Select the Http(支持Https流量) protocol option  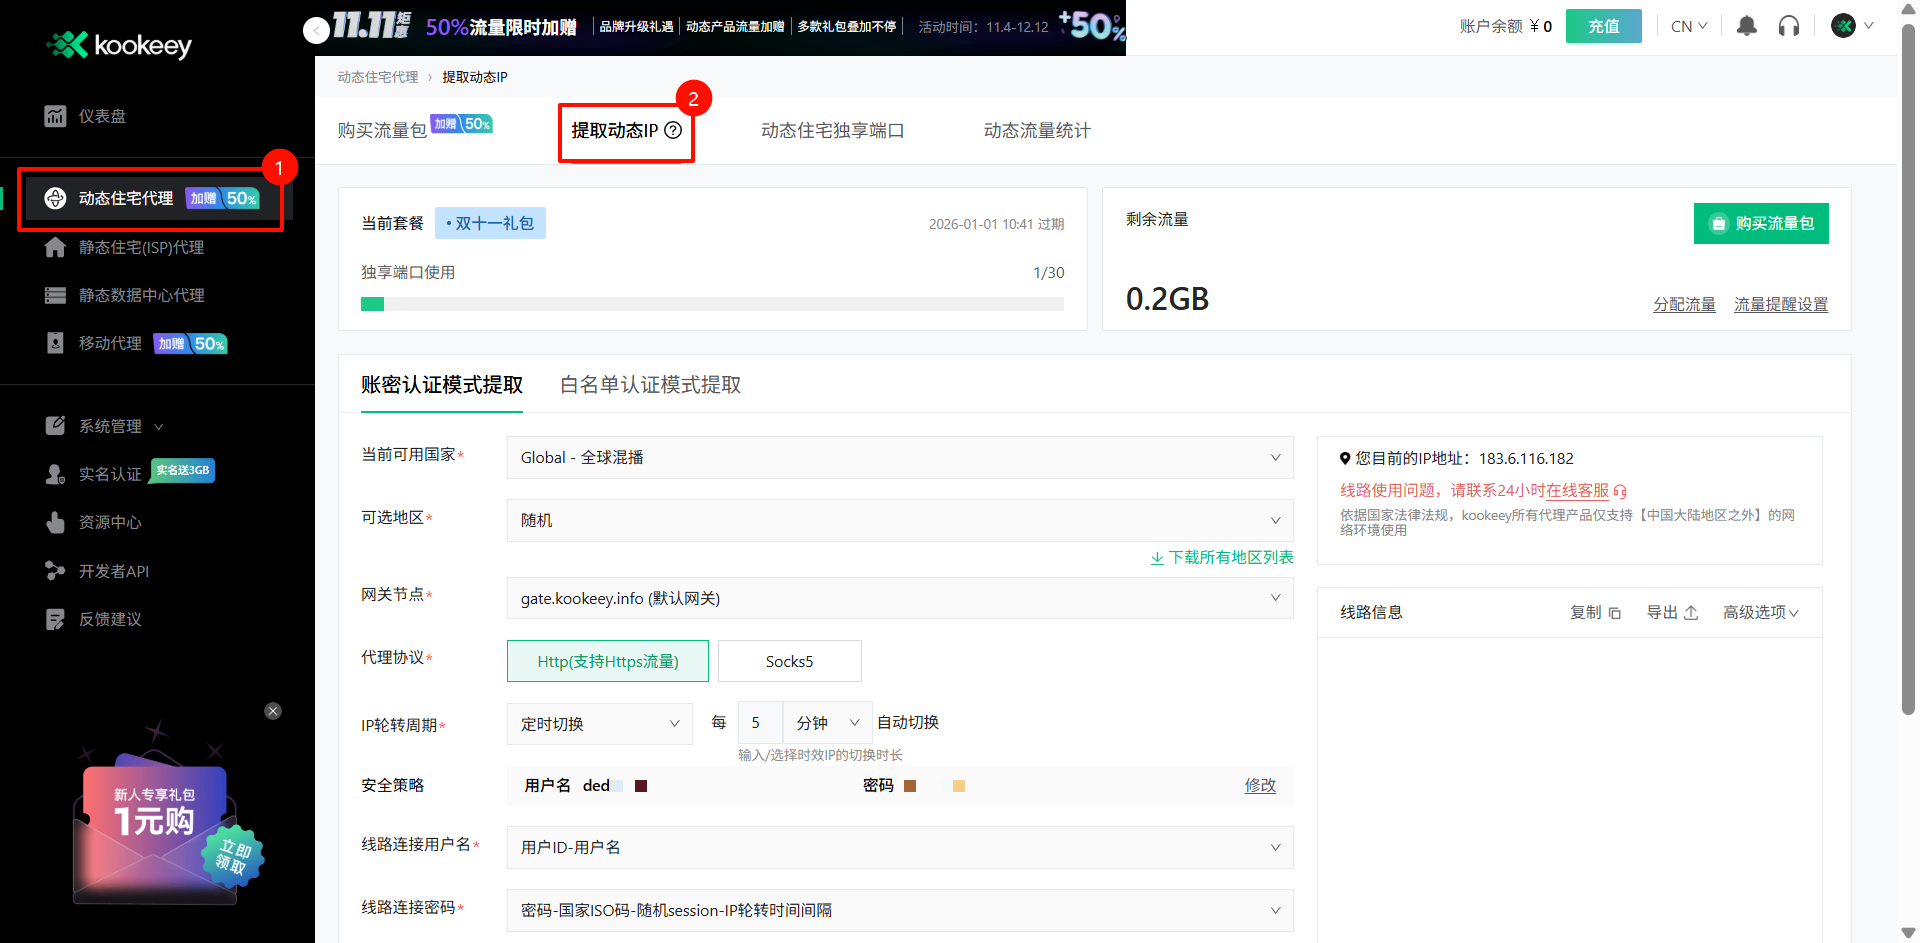pyautogui.click(x=607, y=661)
